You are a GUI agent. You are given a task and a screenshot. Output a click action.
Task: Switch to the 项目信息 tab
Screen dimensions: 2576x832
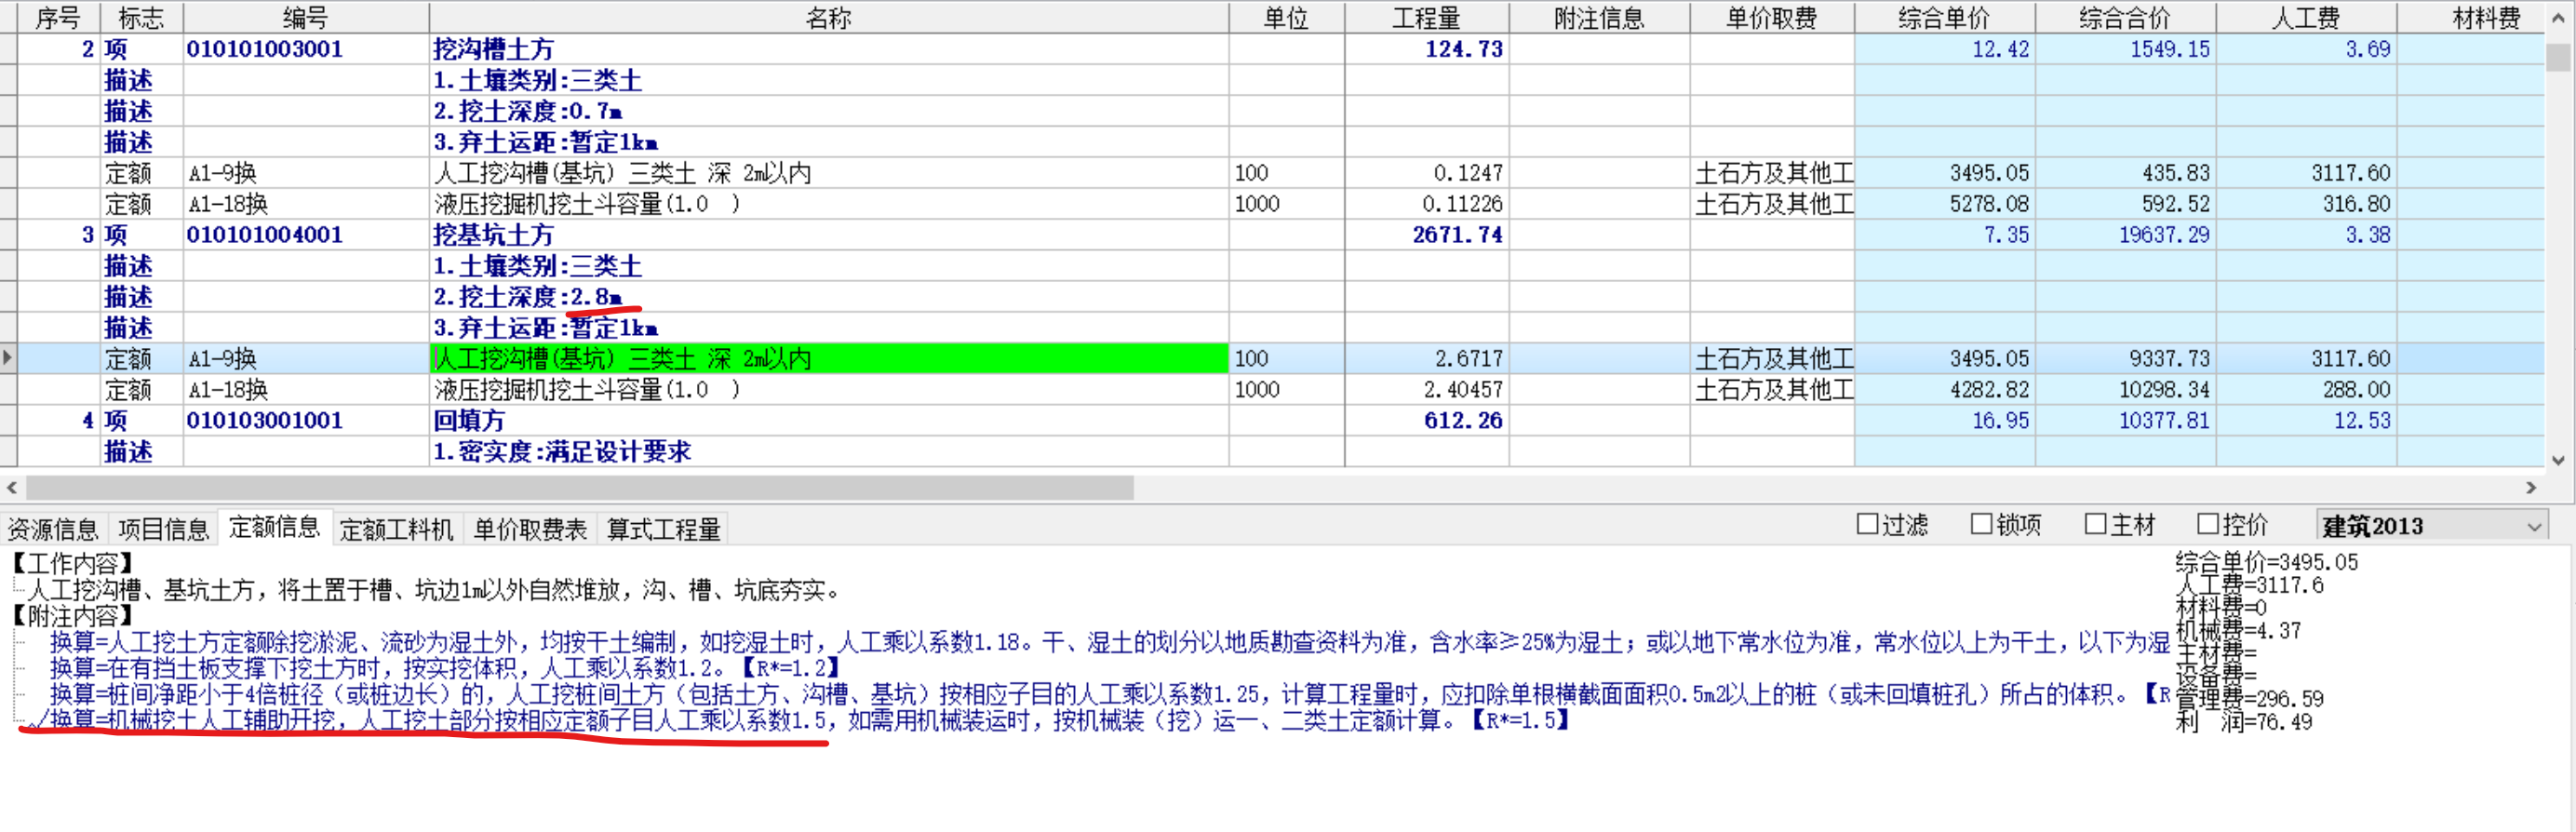[x=163, y=529]
